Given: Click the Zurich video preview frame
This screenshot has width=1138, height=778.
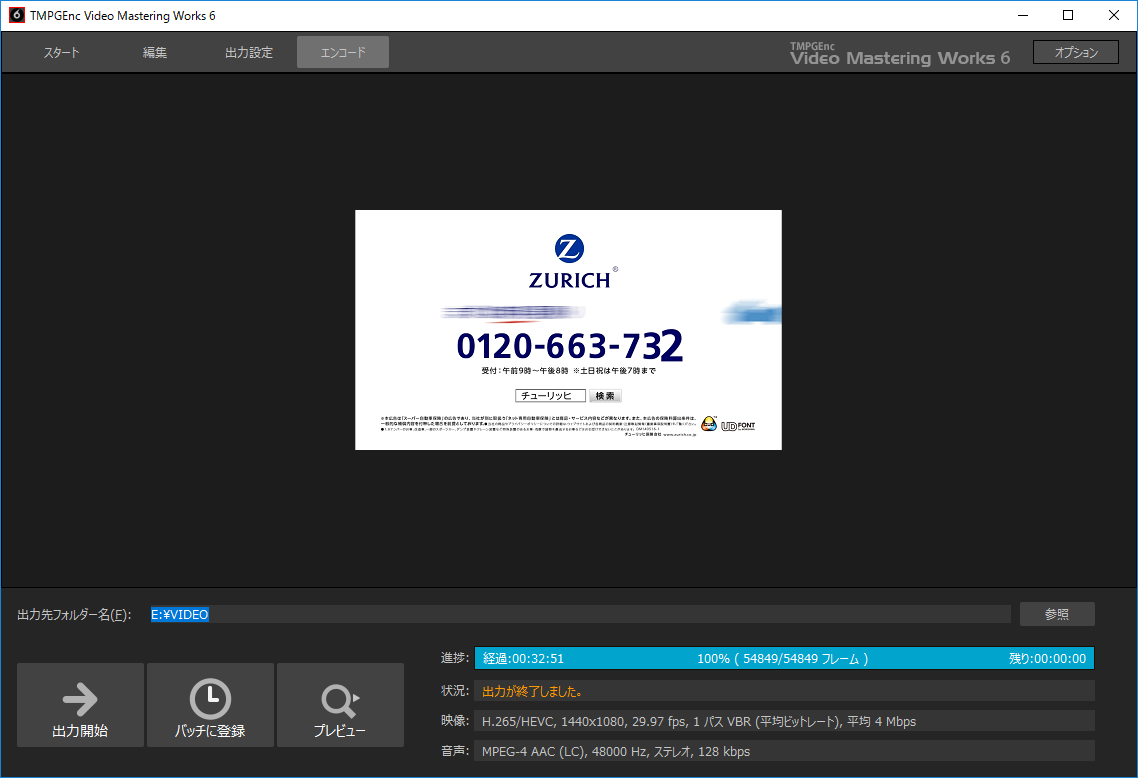Looking at the screenshot, I should coord(568,330).
